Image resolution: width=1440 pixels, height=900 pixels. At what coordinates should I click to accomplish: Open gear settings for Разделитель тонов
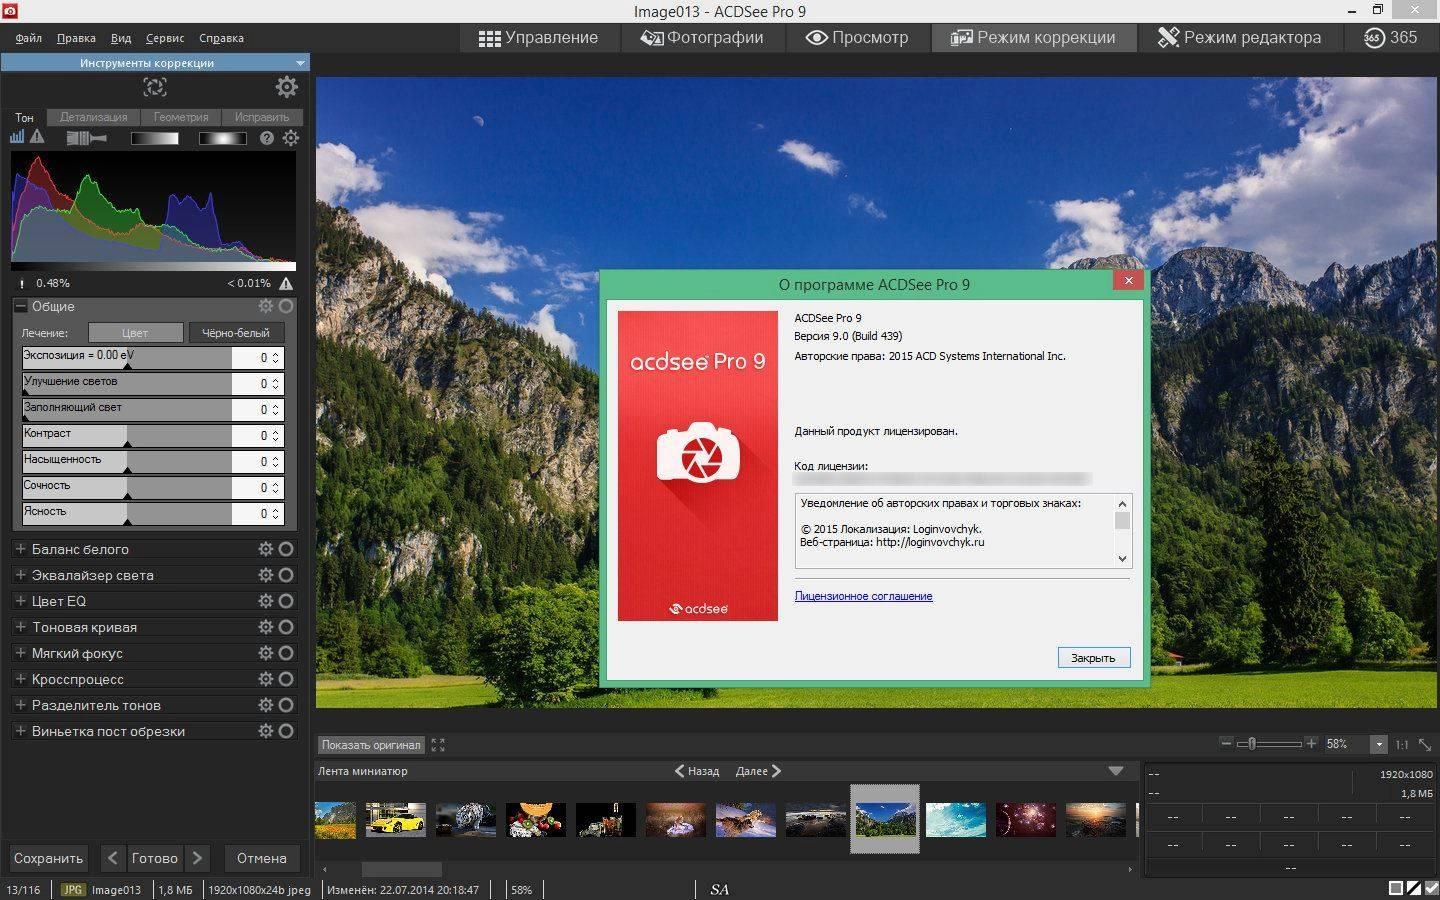click(266, 705)
